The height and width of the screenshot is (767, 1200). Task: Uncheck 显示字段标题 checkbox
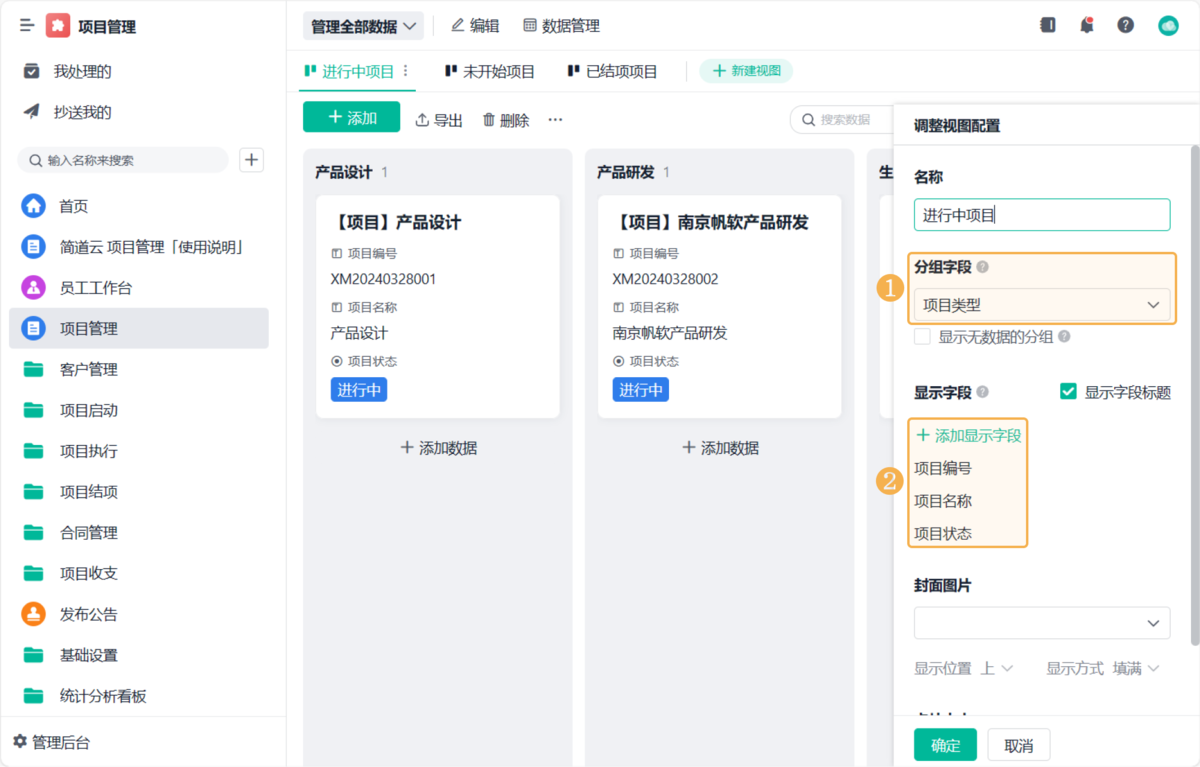coord(1068,392)
